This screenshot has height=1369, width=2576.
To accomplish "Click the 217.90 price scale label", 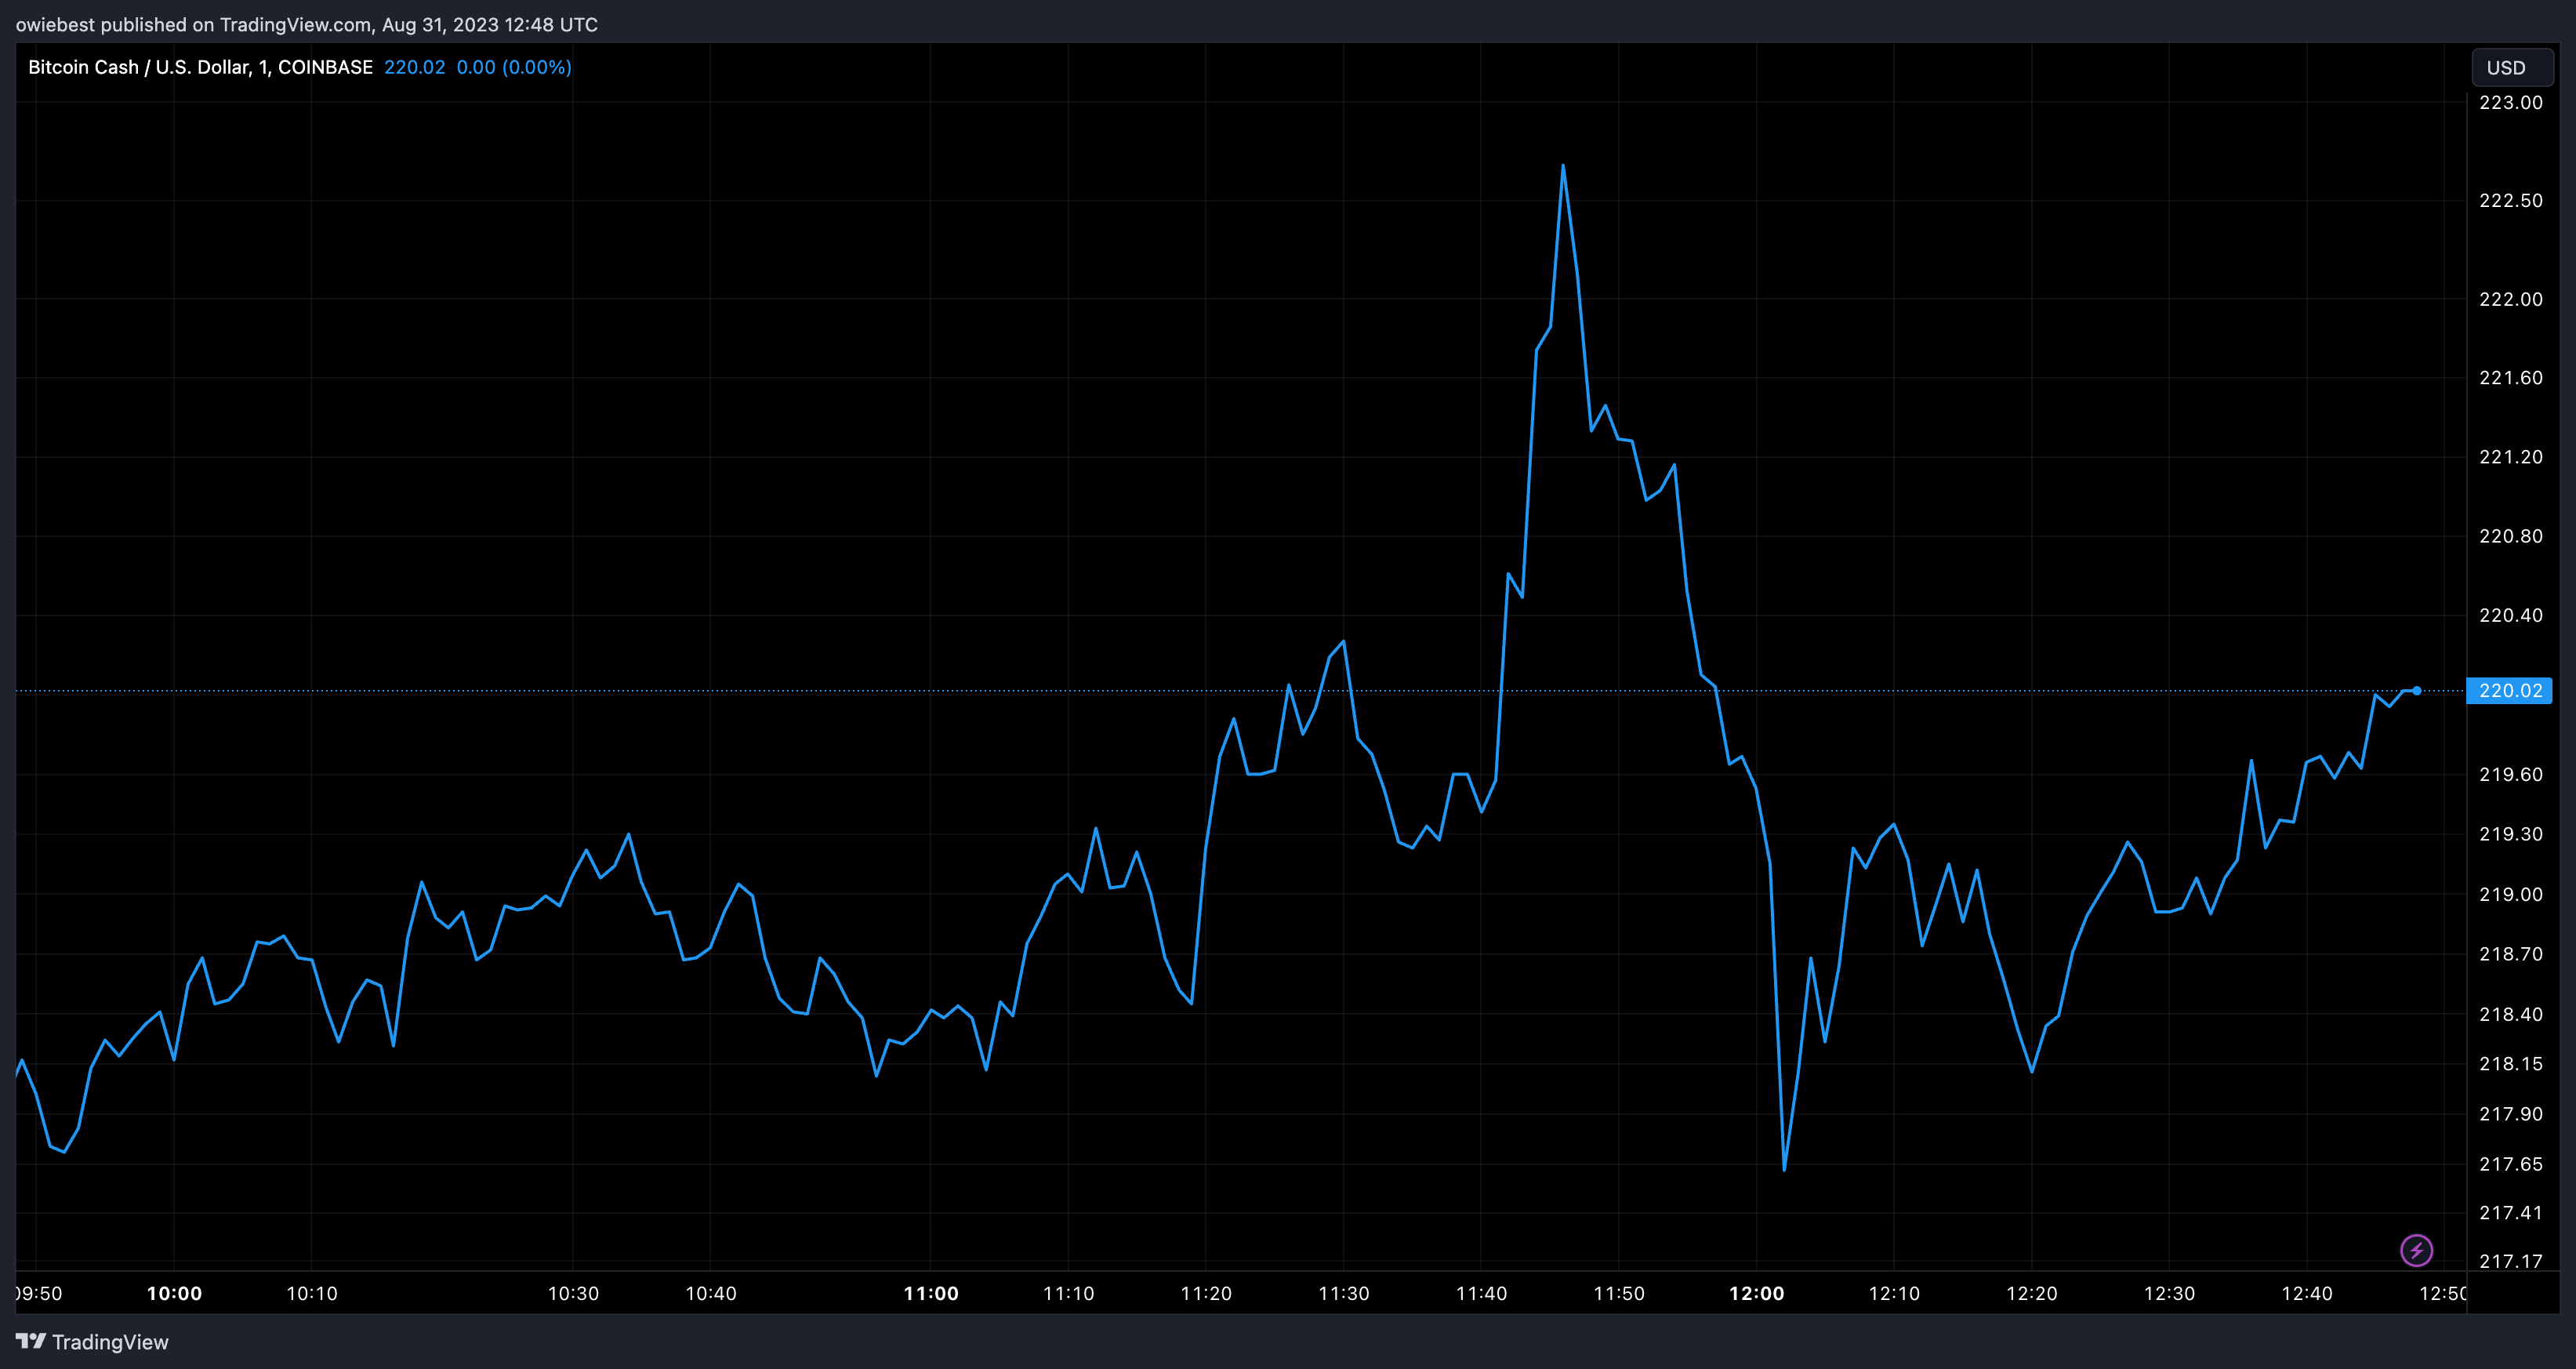I will coord(2510,1114).
